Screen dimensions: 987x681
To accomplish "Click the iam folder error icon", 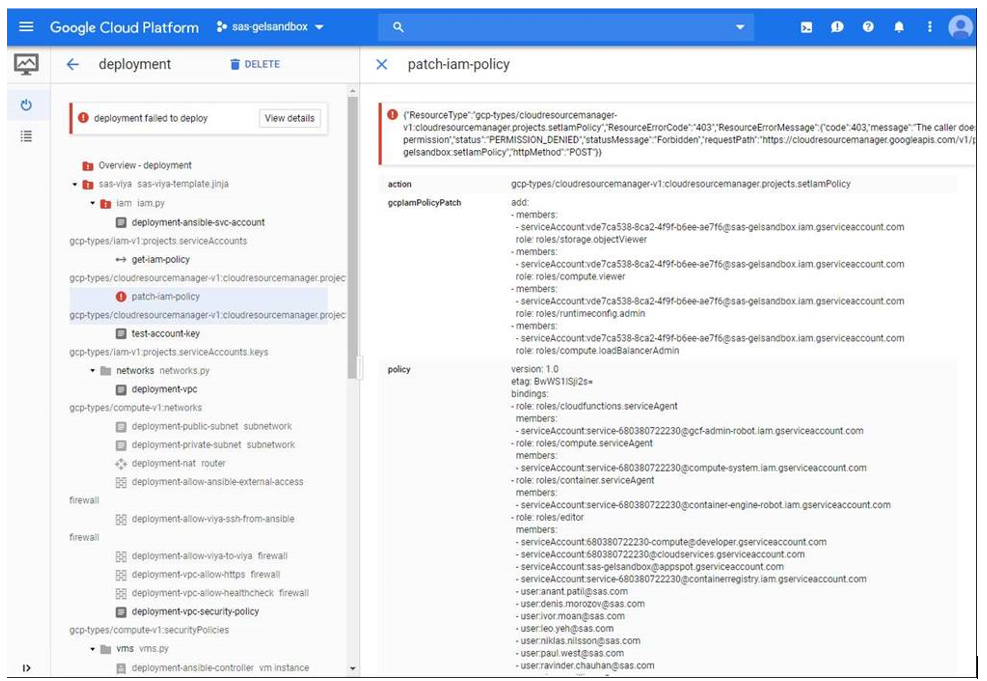I will point(106,203).
